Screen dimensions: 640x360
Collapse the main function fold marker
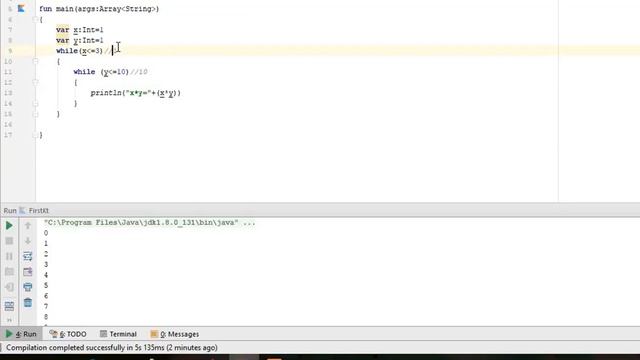pos(35,19)
